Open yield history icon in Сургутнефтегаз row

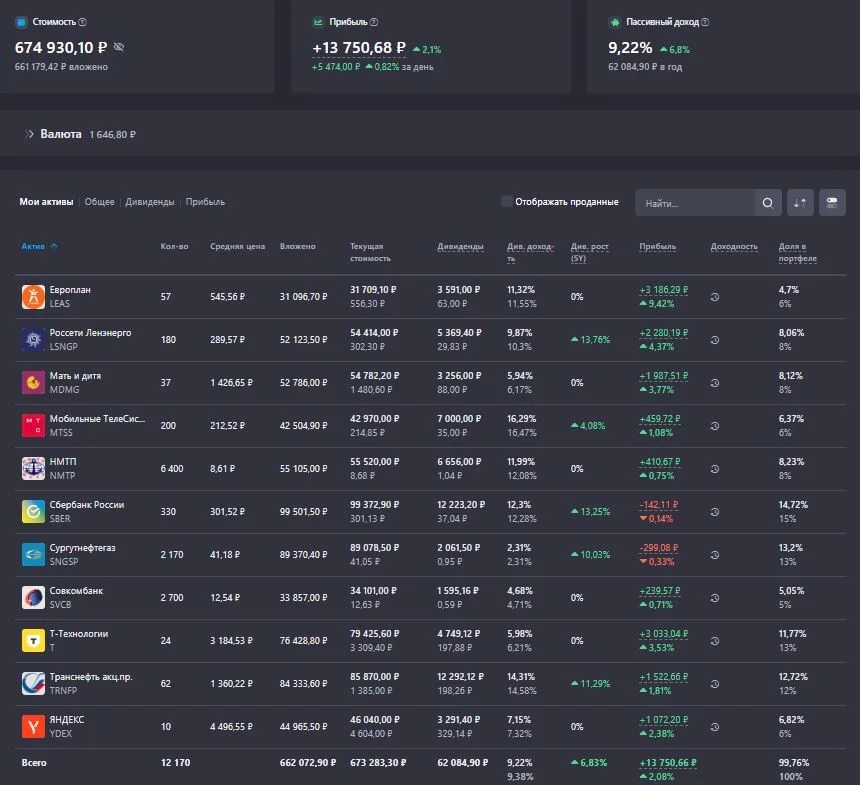coord(715,555)
